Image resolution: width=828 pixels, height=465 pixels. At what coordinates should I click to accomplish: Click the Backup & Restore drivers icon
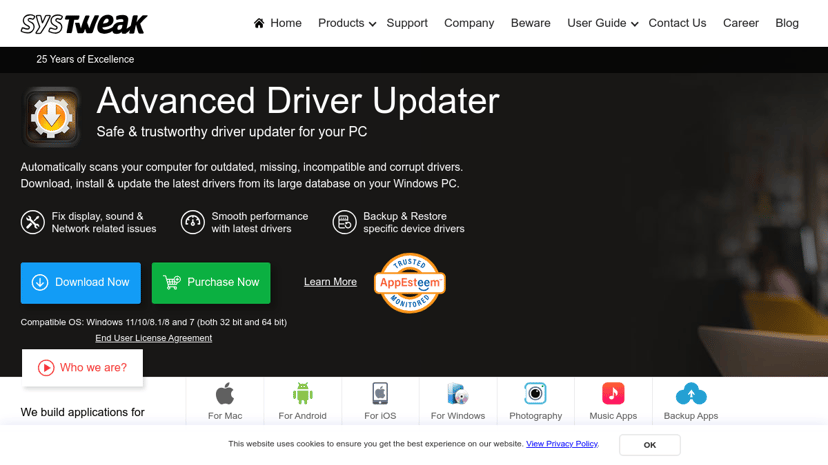click(344, 222)
